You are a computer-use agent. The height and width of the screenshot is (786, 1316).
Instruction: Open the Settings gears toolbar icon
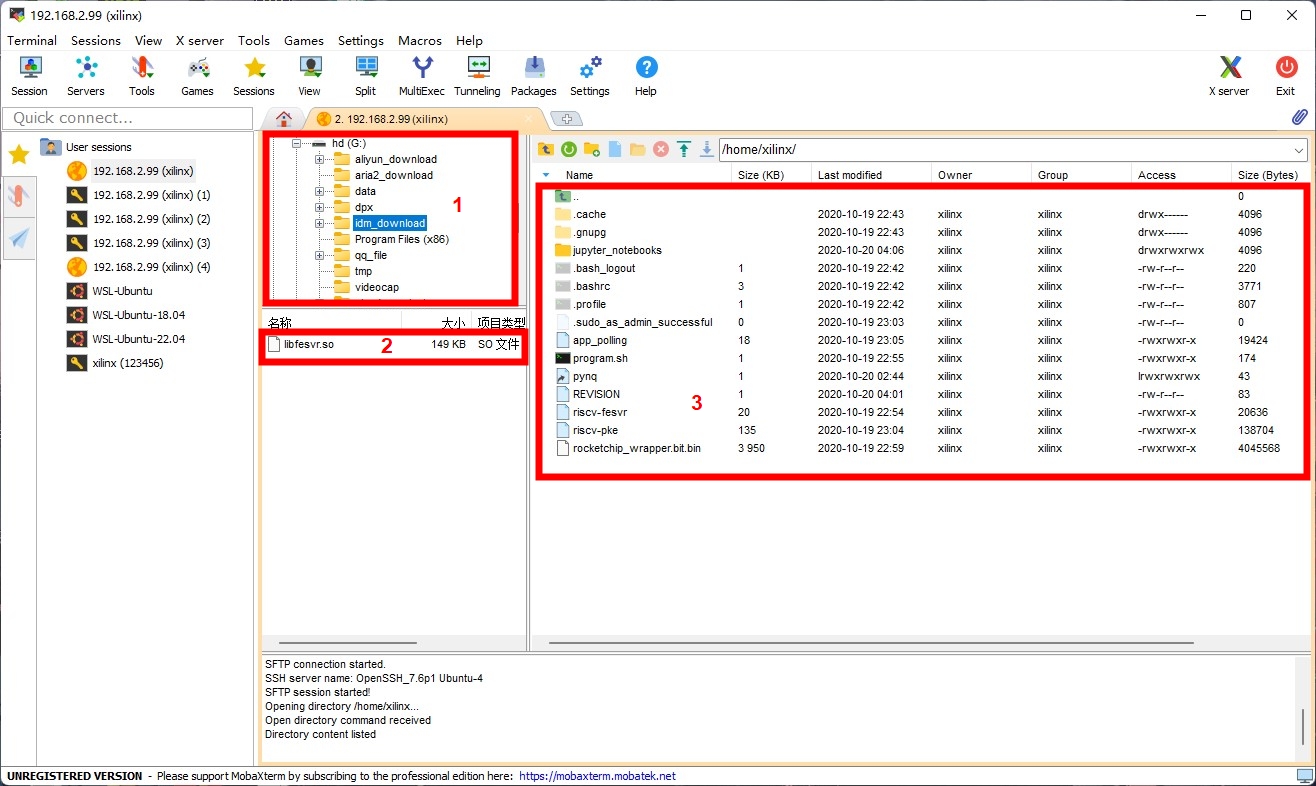[590, 76]
